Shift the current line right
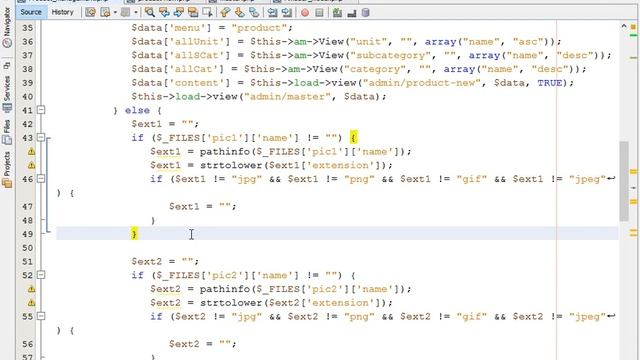The height and width of the screenshot is (360, 640). point(287,12)
